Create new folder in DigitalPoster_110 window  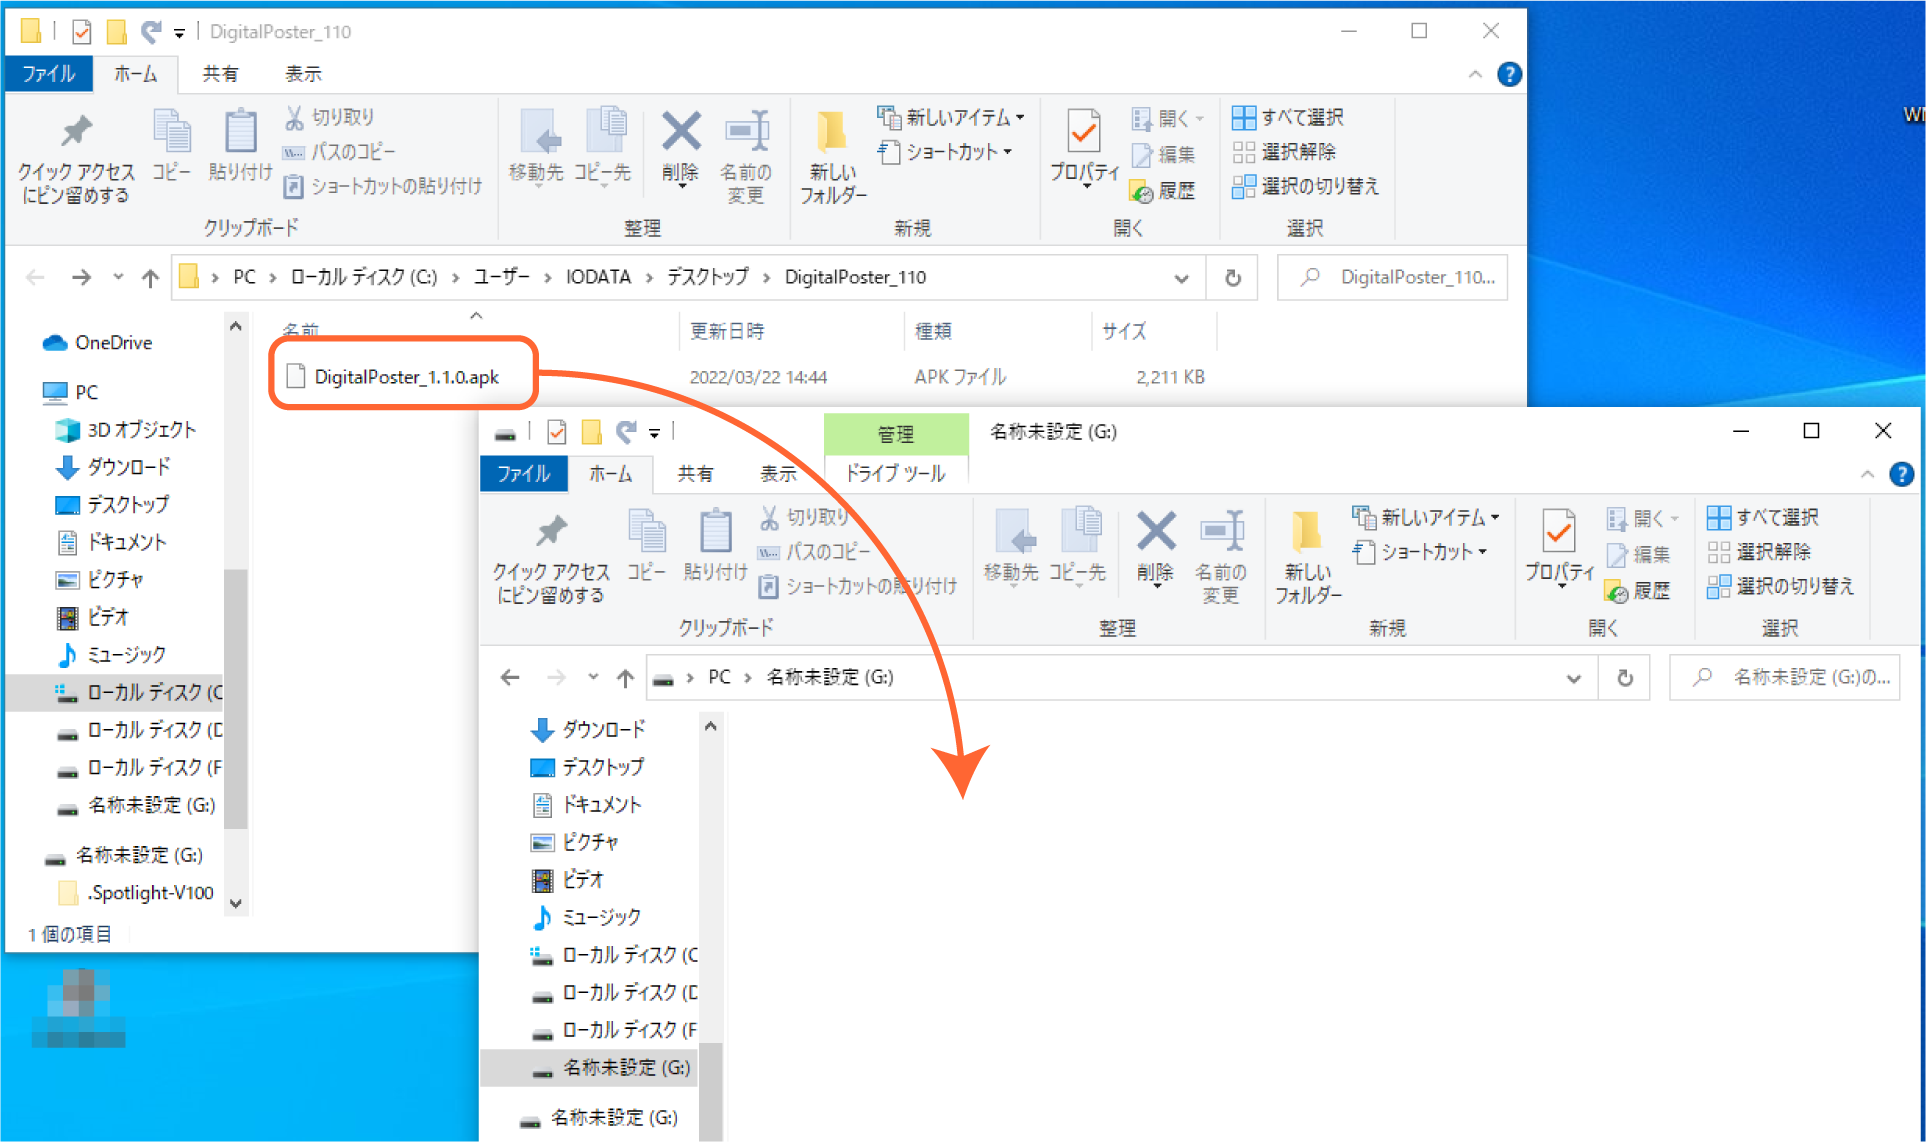833,157
